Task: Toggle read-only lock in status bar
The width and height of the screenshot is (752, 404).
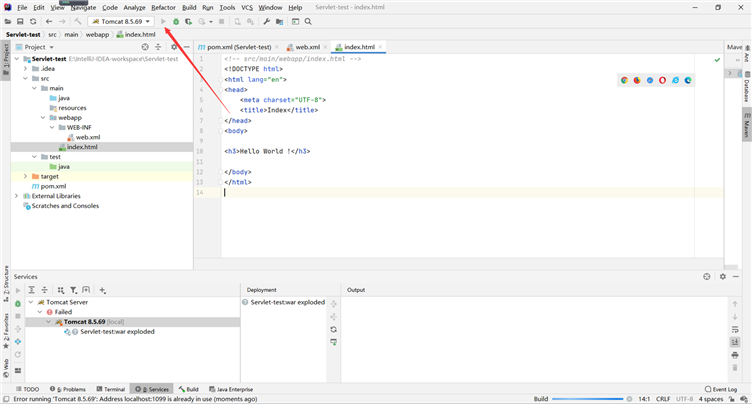Action: tap(732, 399)
